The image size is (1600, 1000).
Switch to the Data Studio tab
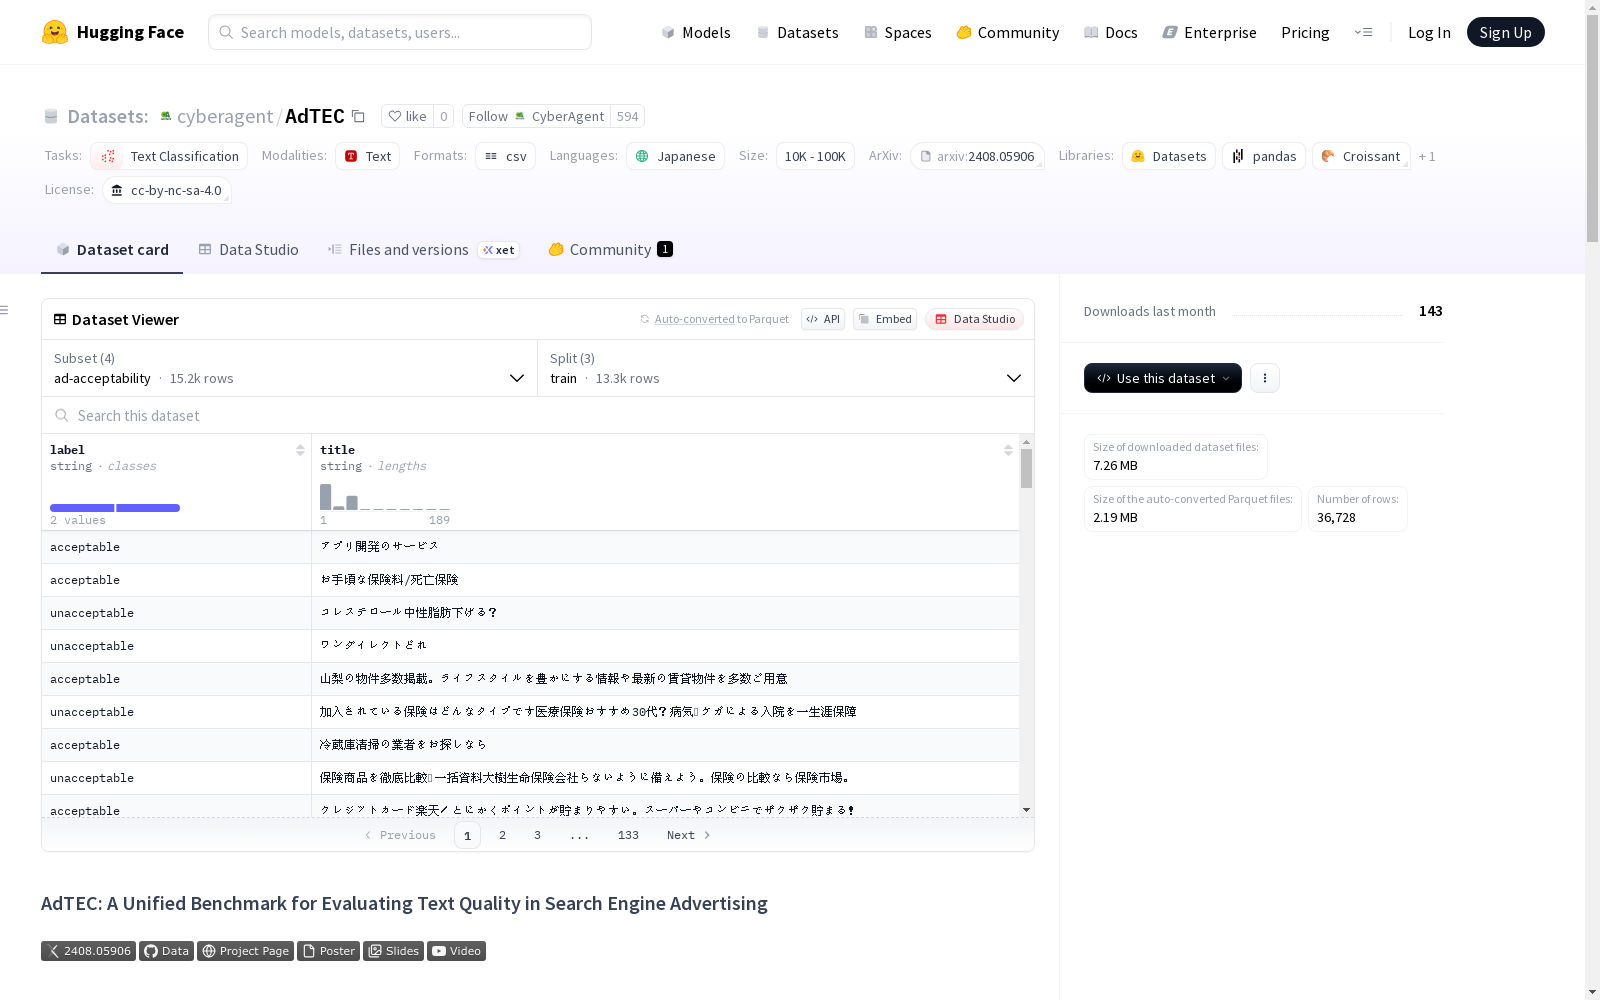[x=248, y=250]
